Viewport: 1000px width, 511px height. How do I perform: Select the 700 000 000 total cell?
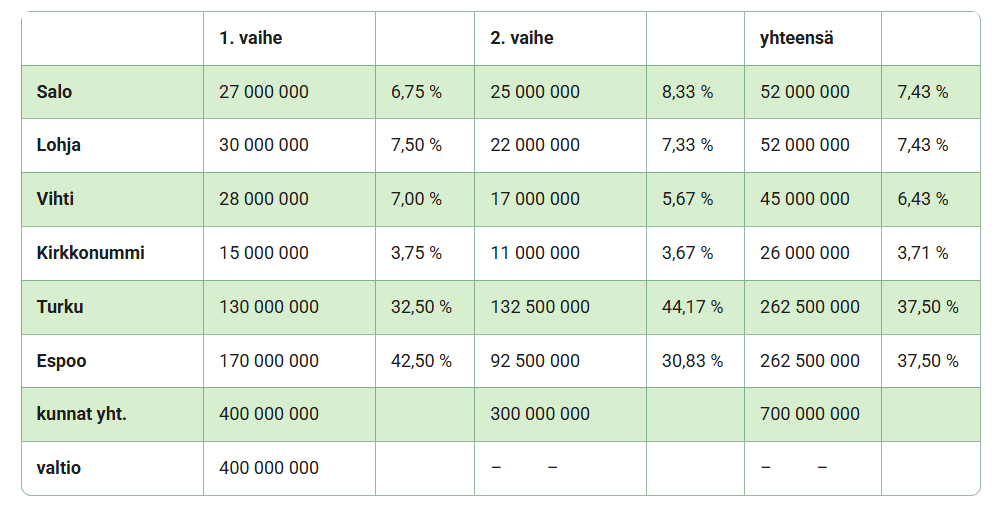[x=809, y=414]
